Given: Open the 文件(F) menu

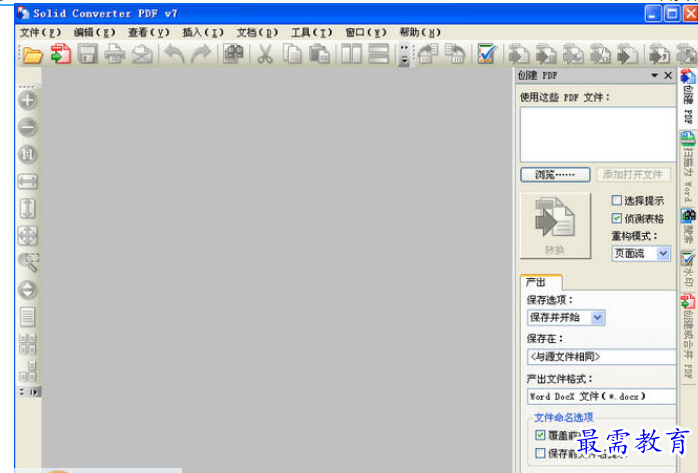Looking at the screenshot, I should point(41,32).
